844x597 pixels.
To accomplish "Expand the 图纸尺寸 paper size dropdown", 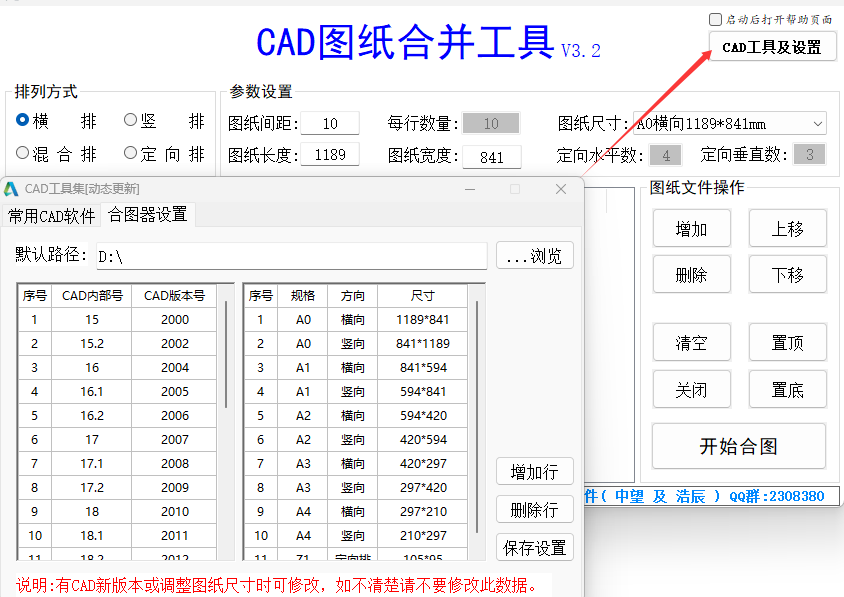I will tap(817, 124).
